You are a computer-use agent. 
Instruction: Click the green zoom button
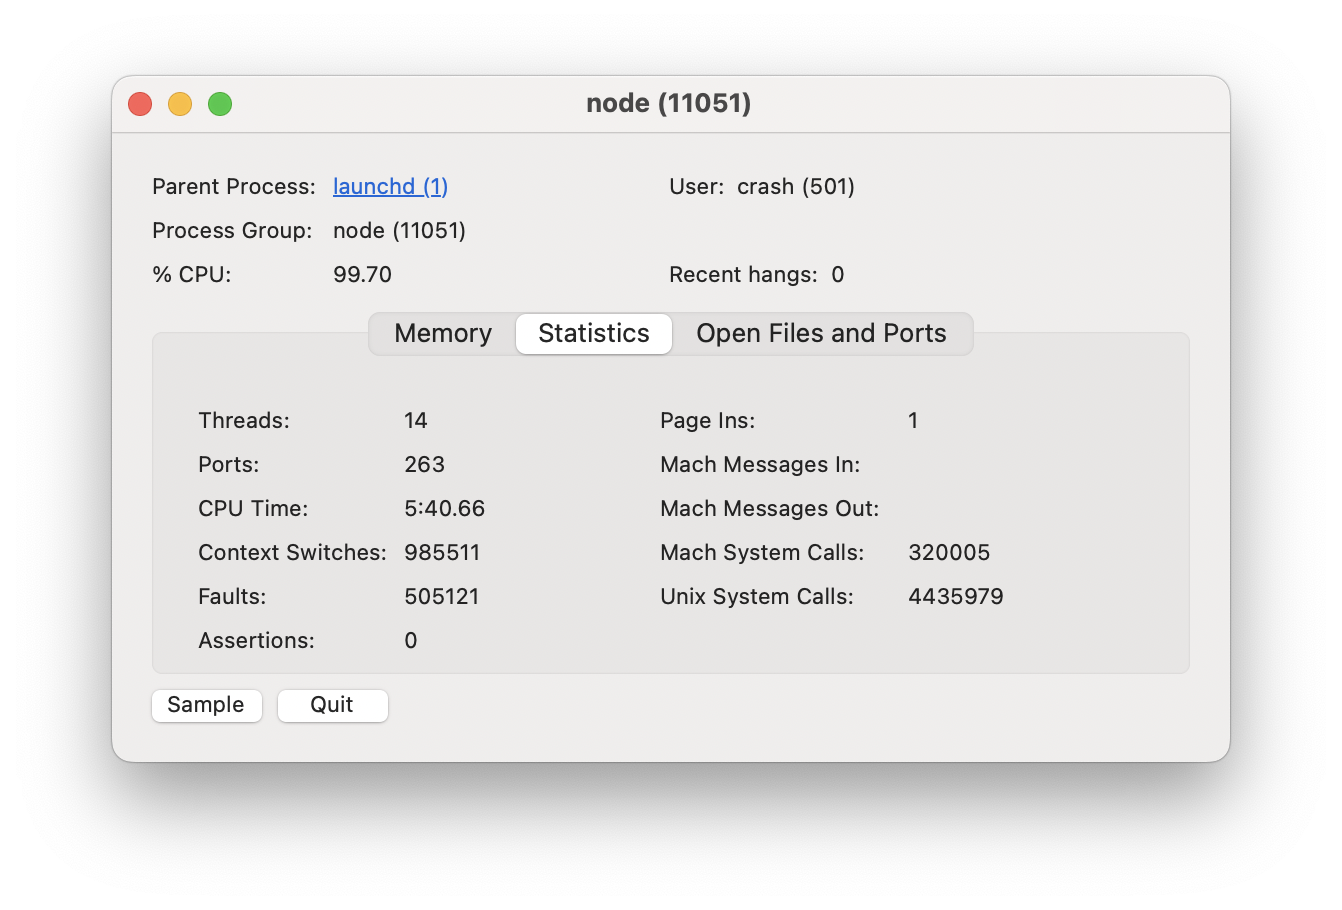coord(219,103)
